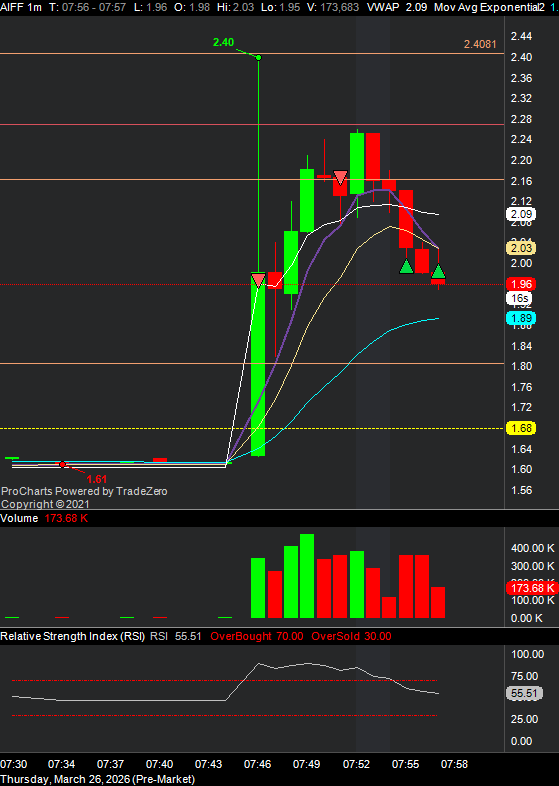The height and width of the screenshot is (786, 559).
Task: Click the red down-triangle marker on the 07:46 candle
Action: tap(258, 280)
